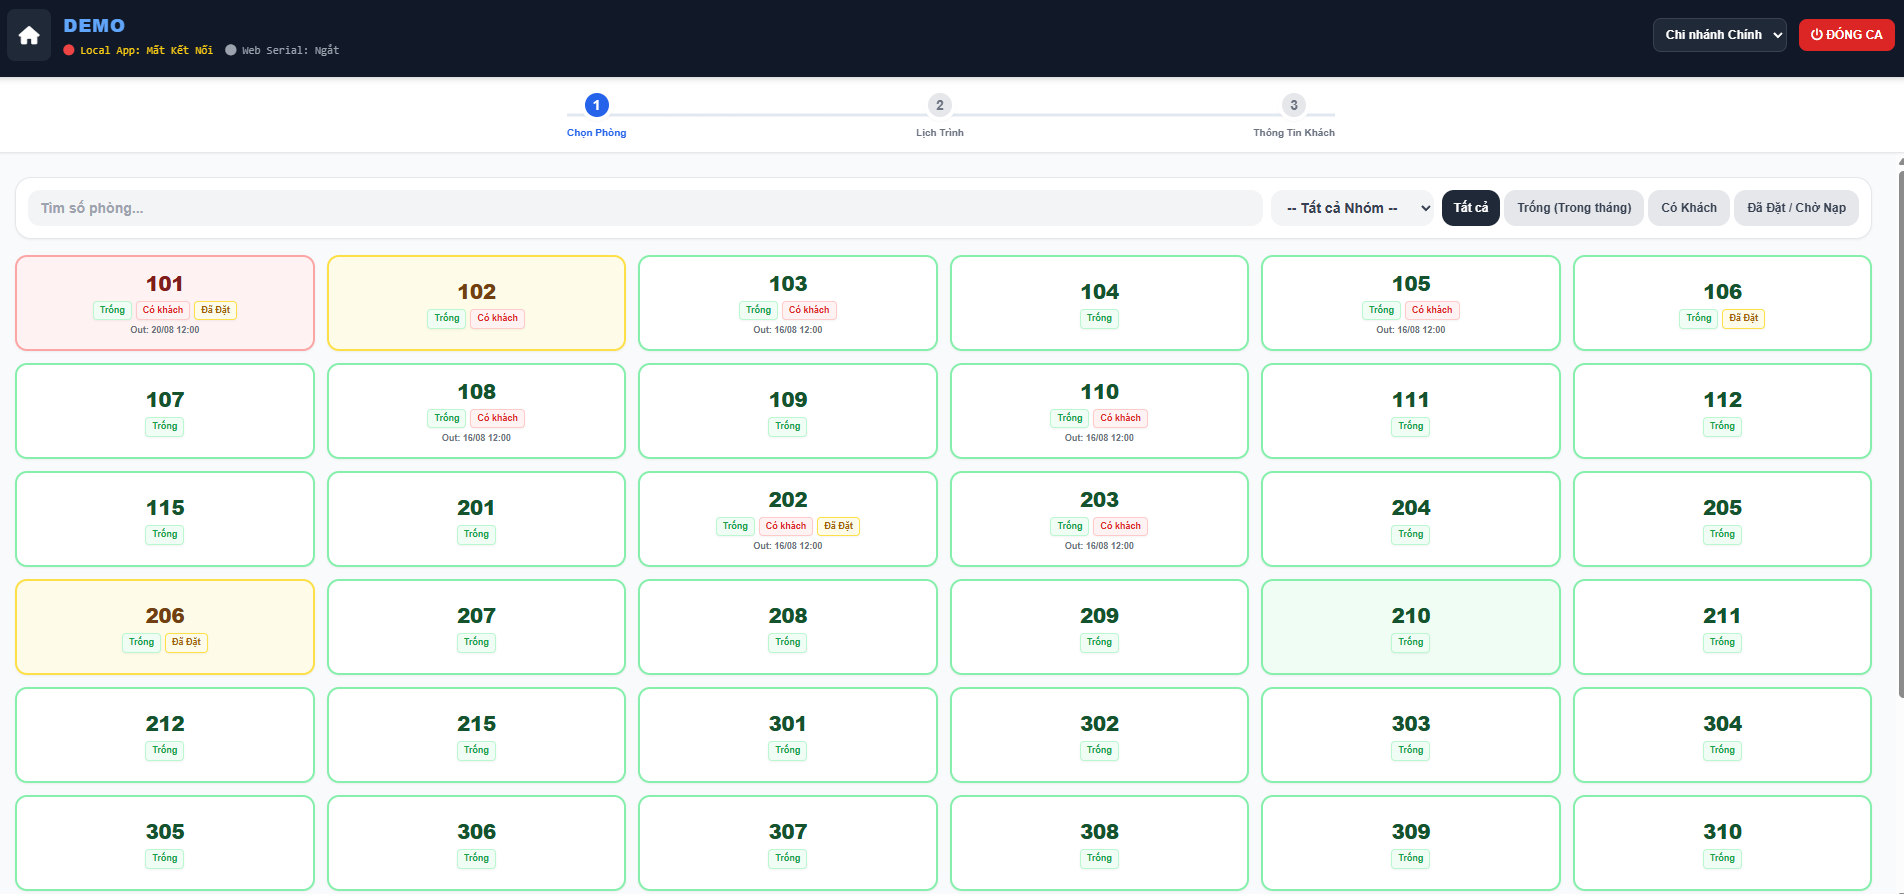
Task: Click Đã Đặt badge on room 106
Action: click(1743, 318)
